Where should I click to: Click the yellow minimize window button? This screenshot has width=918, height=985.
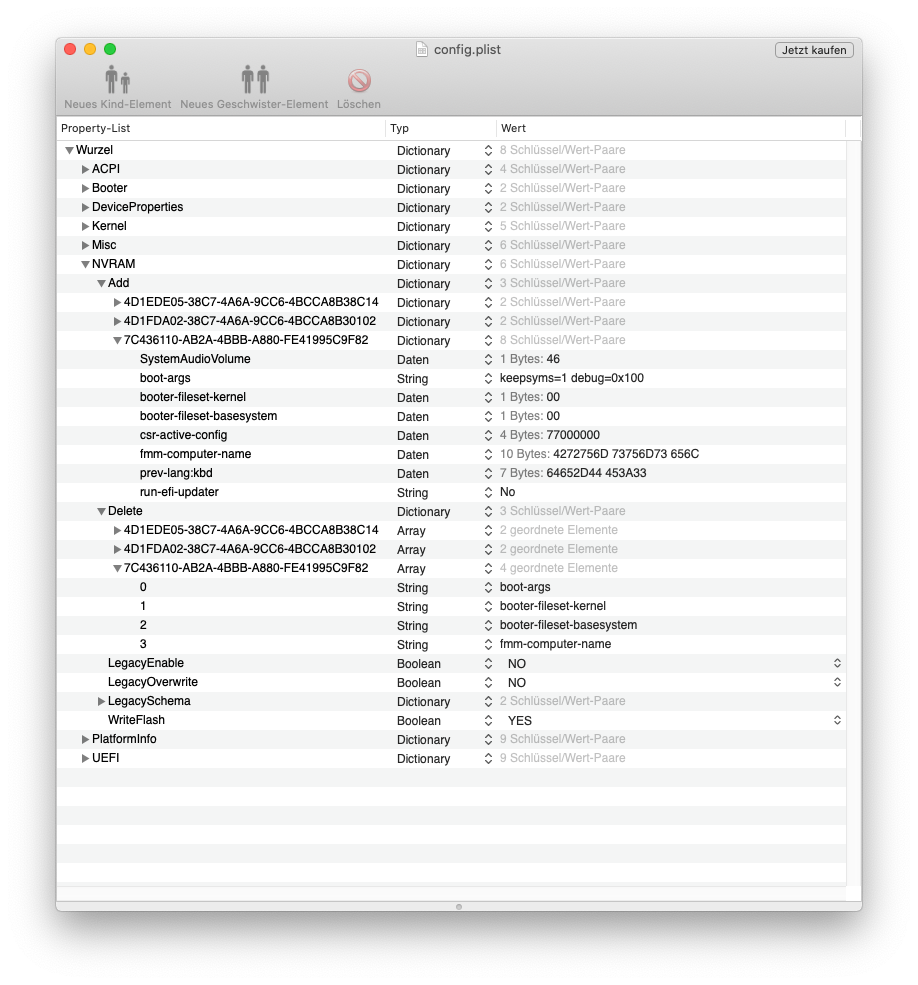(x=90, y=50)
